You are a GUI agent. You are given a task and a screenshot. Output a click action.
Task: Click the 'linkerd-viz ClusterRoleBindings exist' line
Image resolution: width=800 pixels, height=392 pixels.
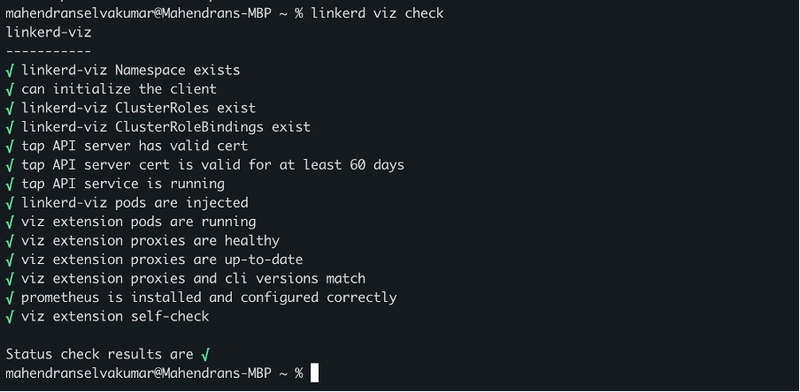tap(165, 127)
